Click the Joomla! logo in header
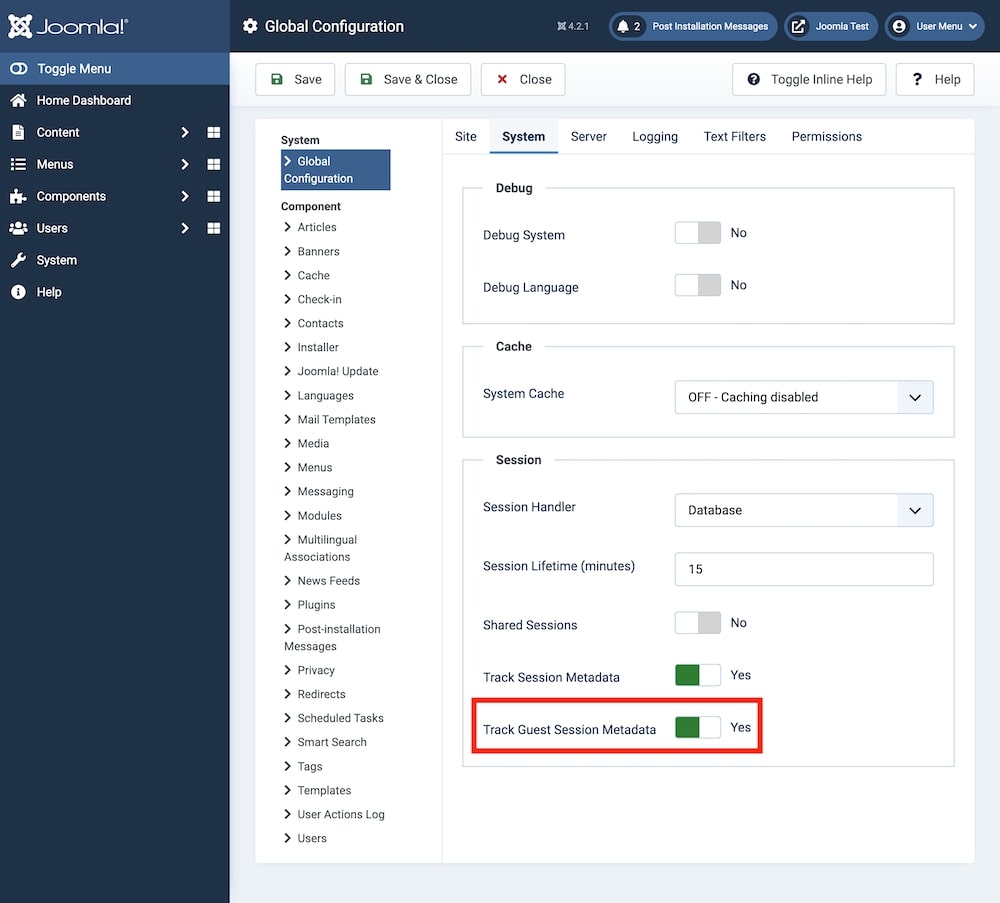 [x=68, y=26]
